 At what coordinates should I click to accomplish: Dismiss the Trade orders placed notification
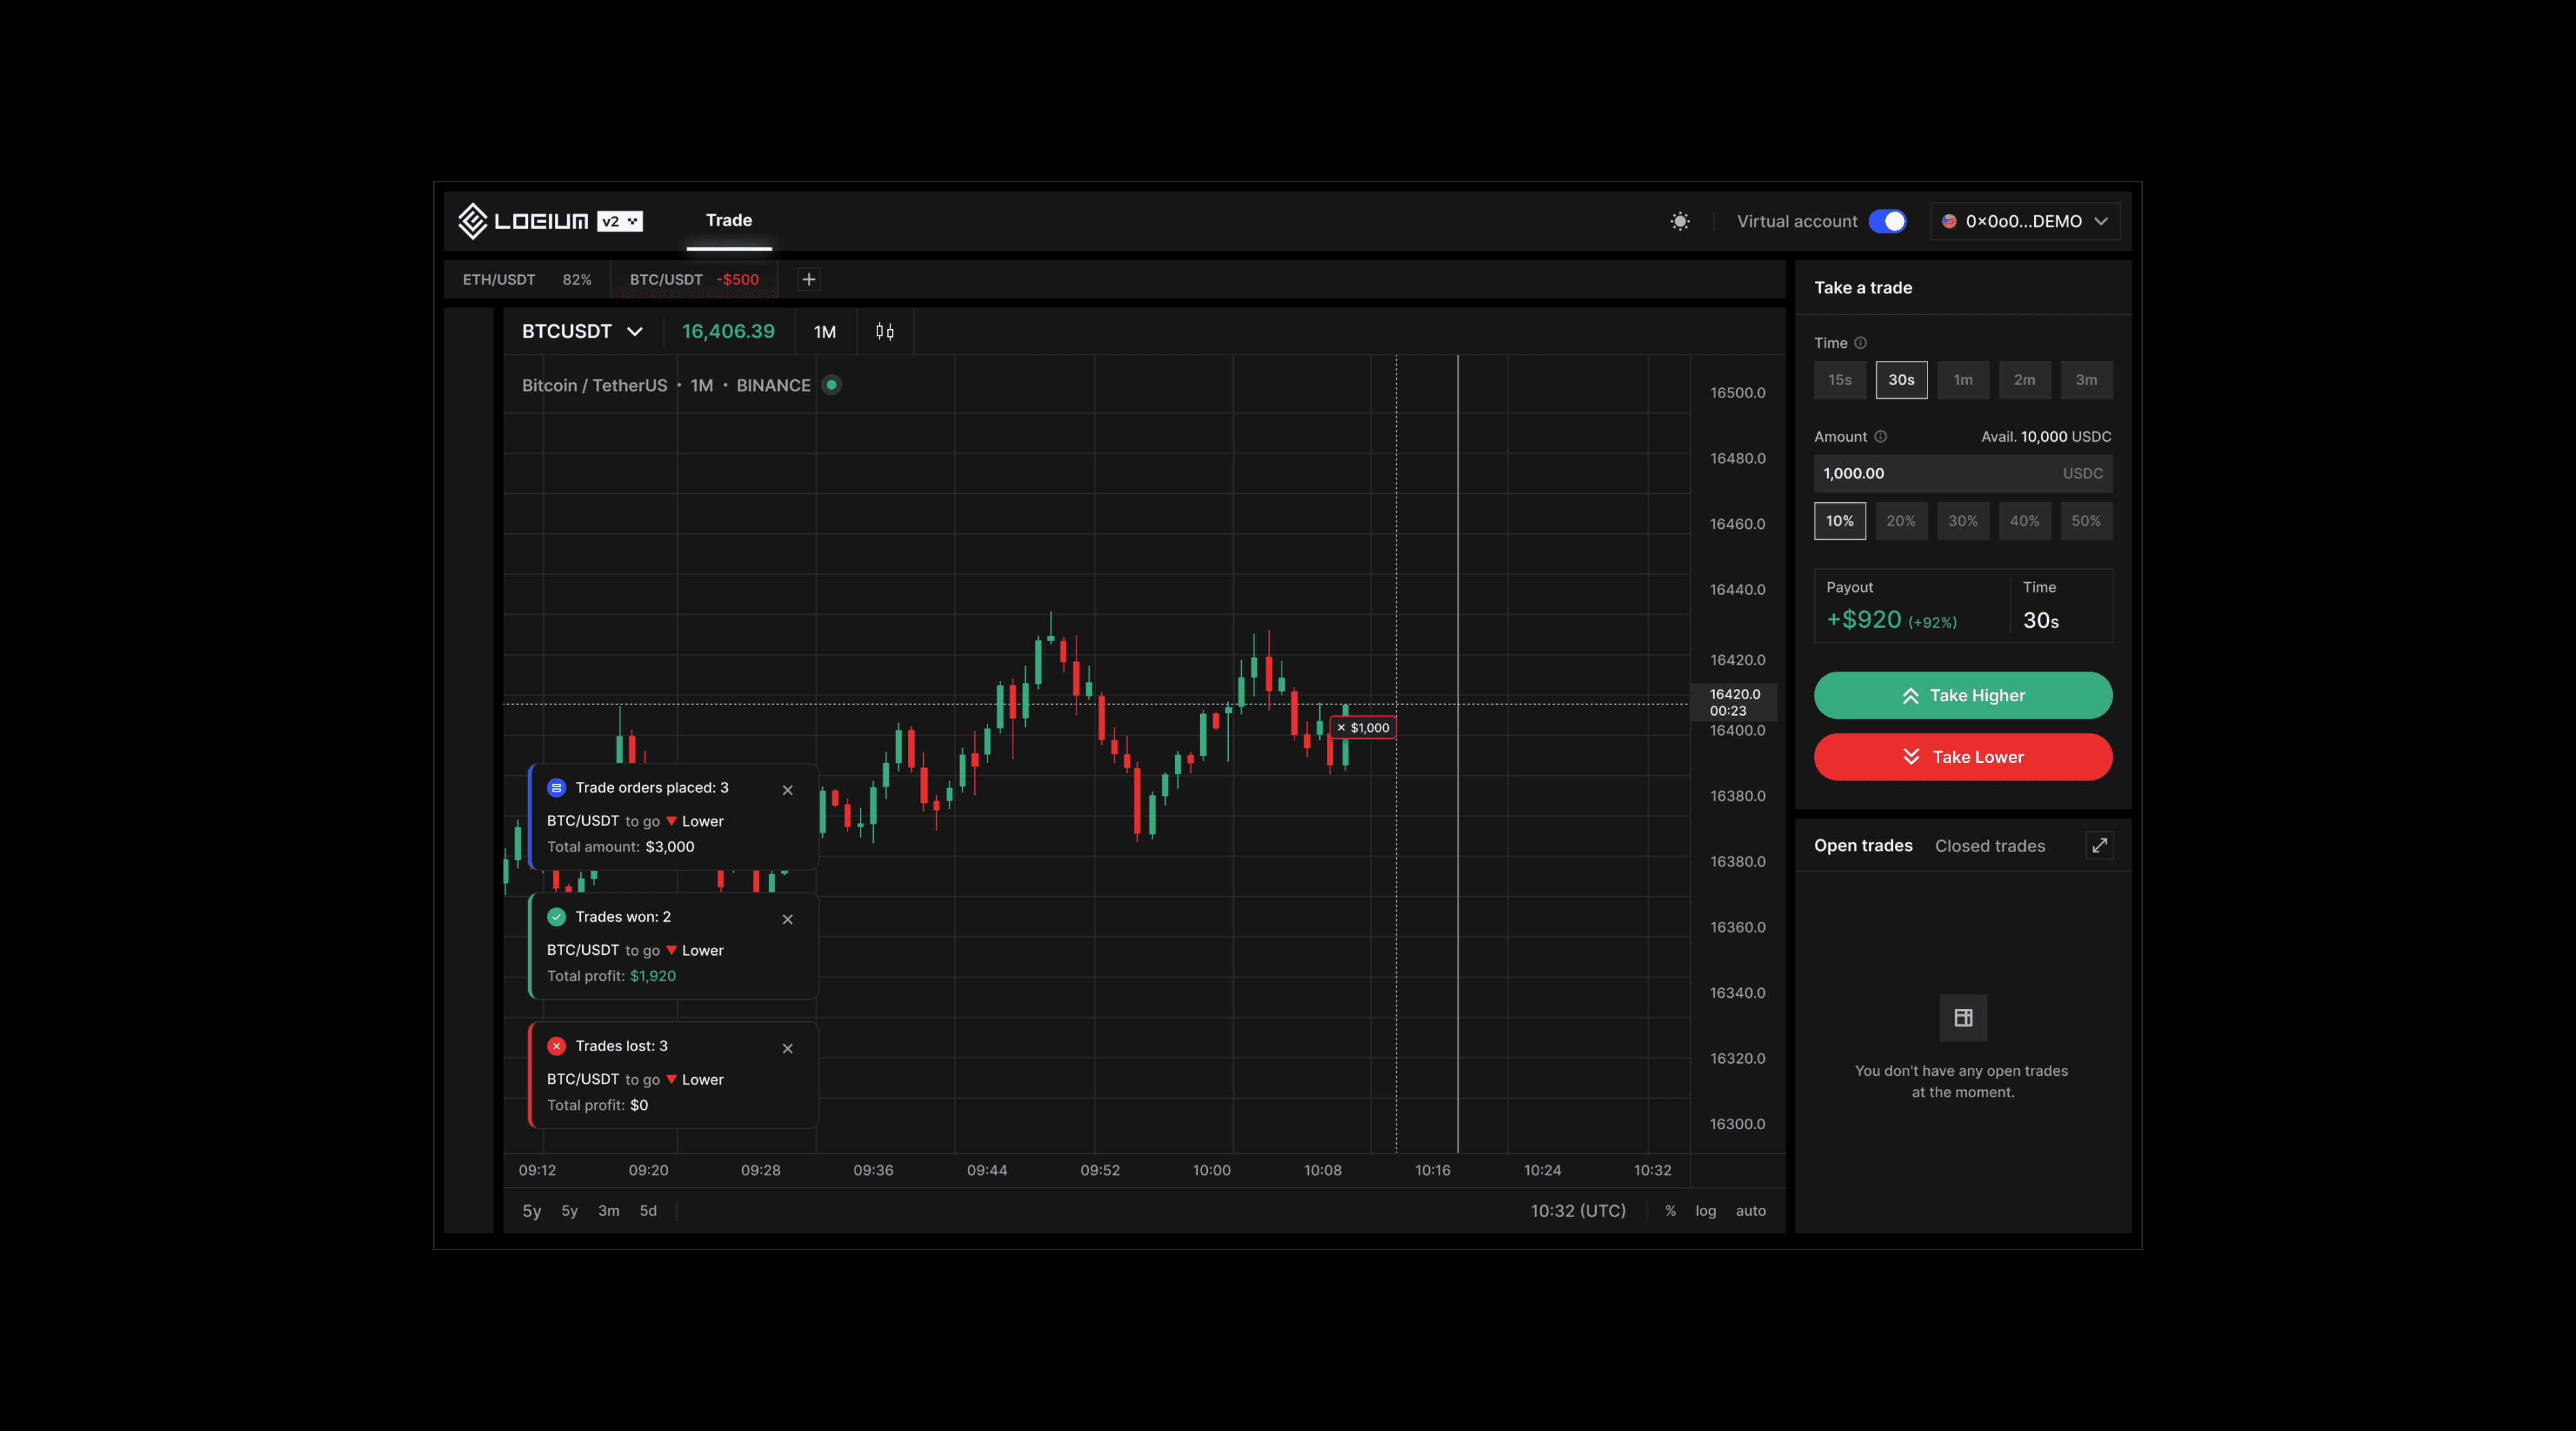click(788, 790)
